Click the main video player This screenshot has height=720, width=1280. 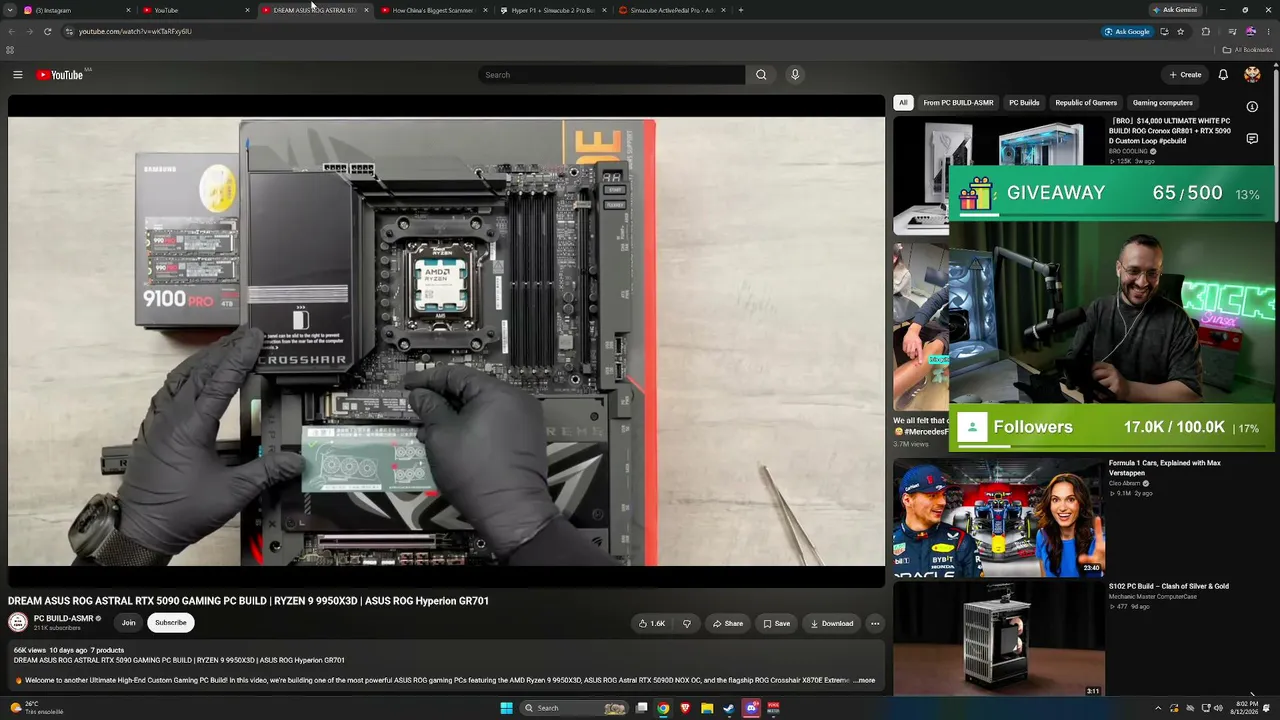tap(446, 341)
